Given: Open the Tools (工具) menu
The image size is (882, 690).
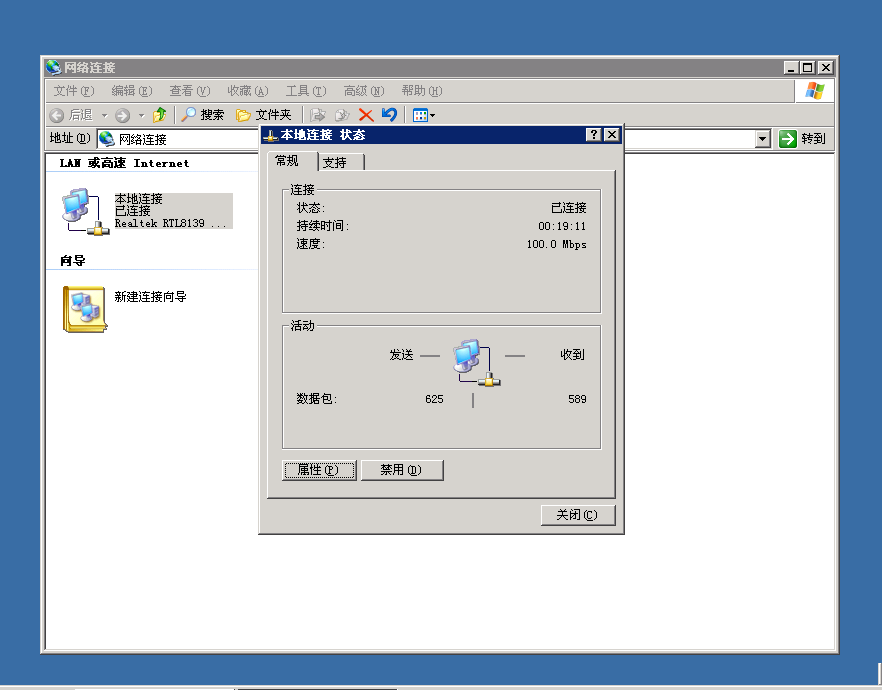Looking at the screenshot, I should pos(306,91).
